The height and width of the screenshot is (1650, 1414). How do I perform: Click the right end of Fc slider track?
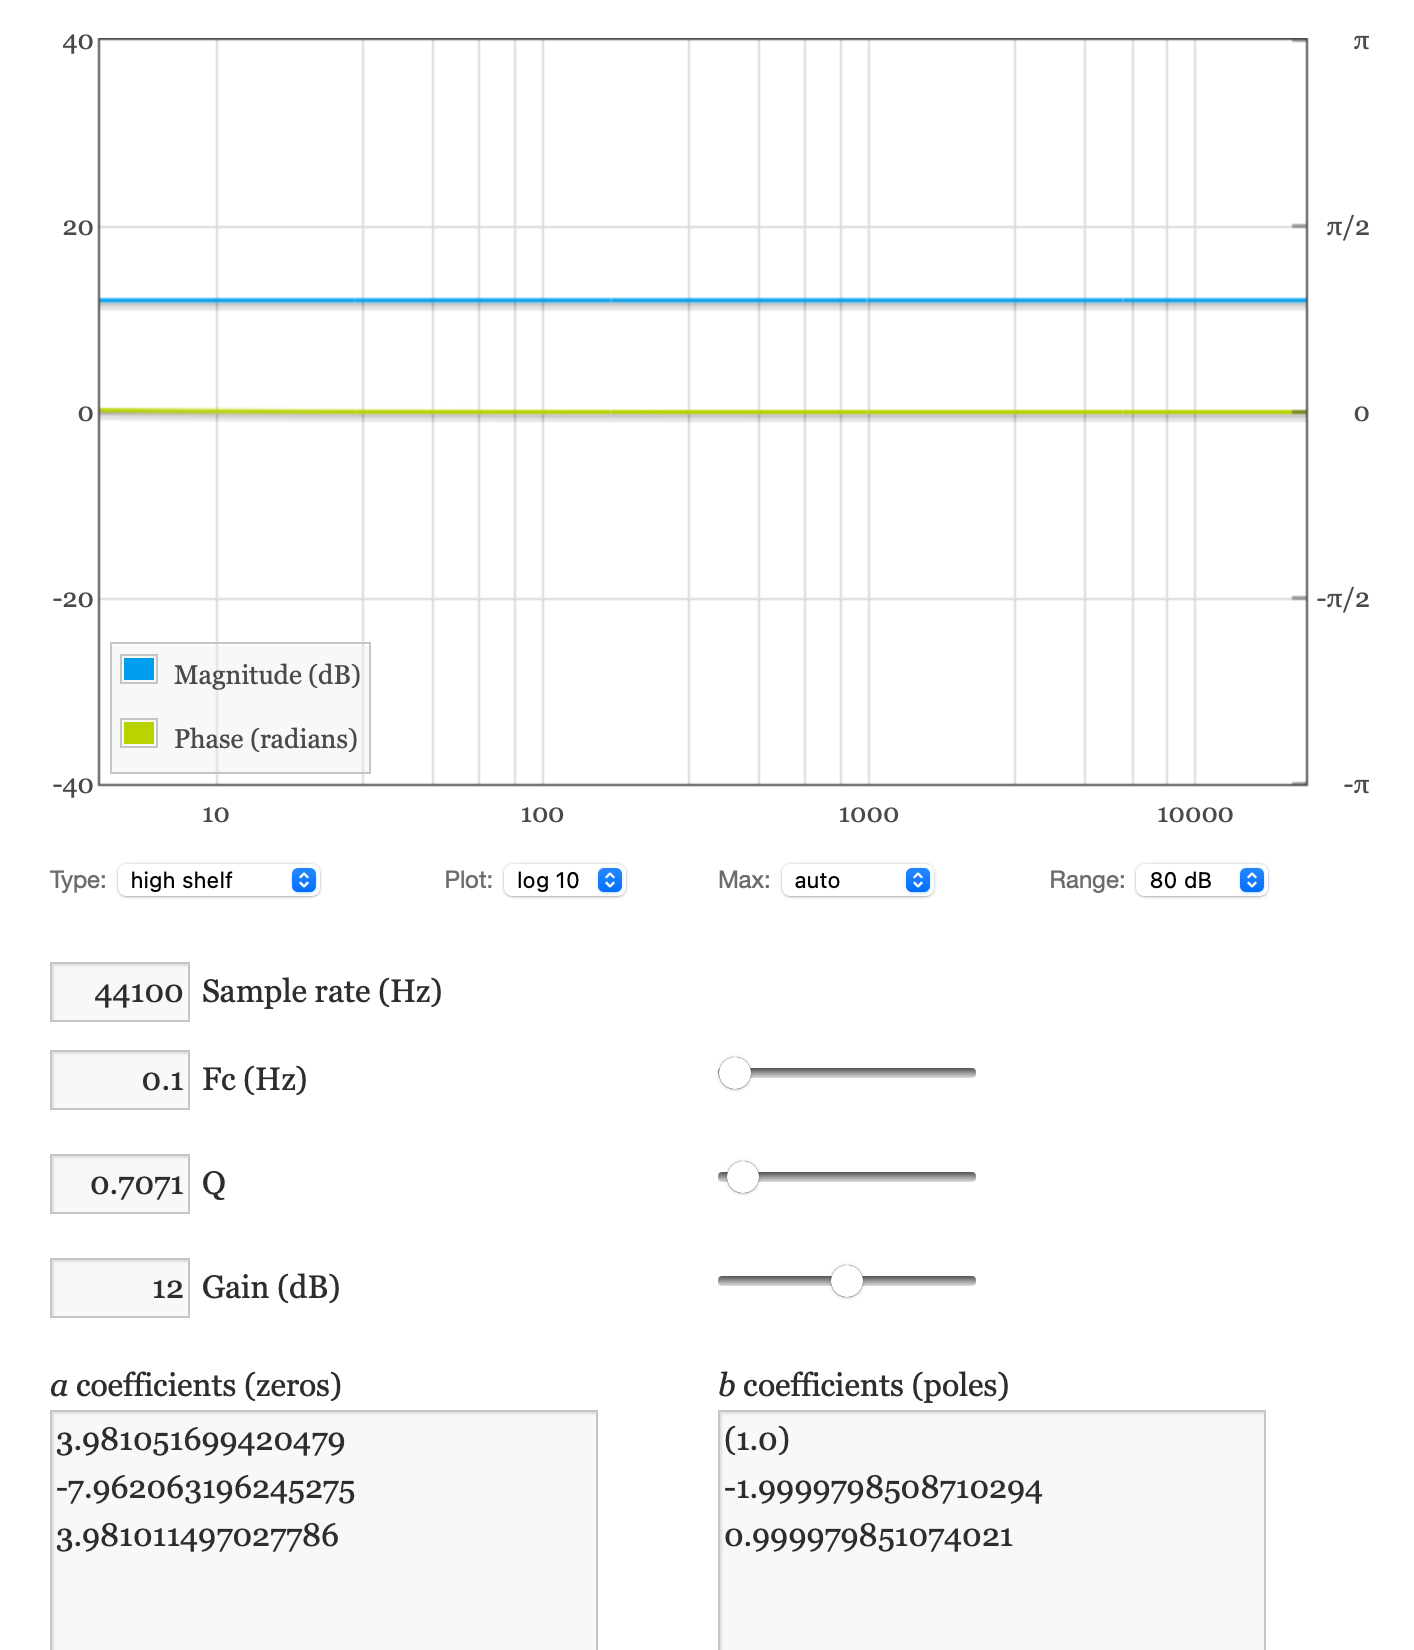[x=970, y=1073]
